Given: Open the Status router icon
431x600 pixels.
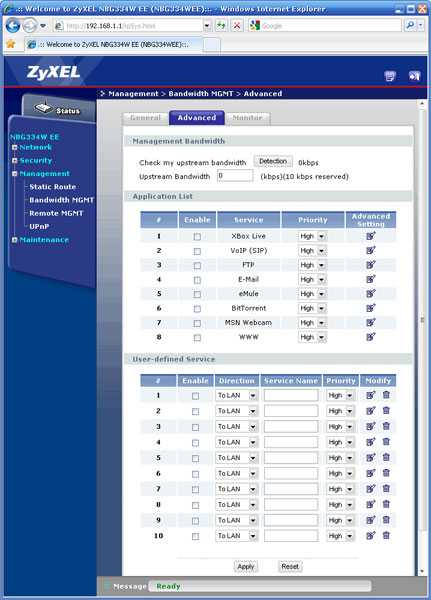Looking at the screenshot, I should point(43,108).
